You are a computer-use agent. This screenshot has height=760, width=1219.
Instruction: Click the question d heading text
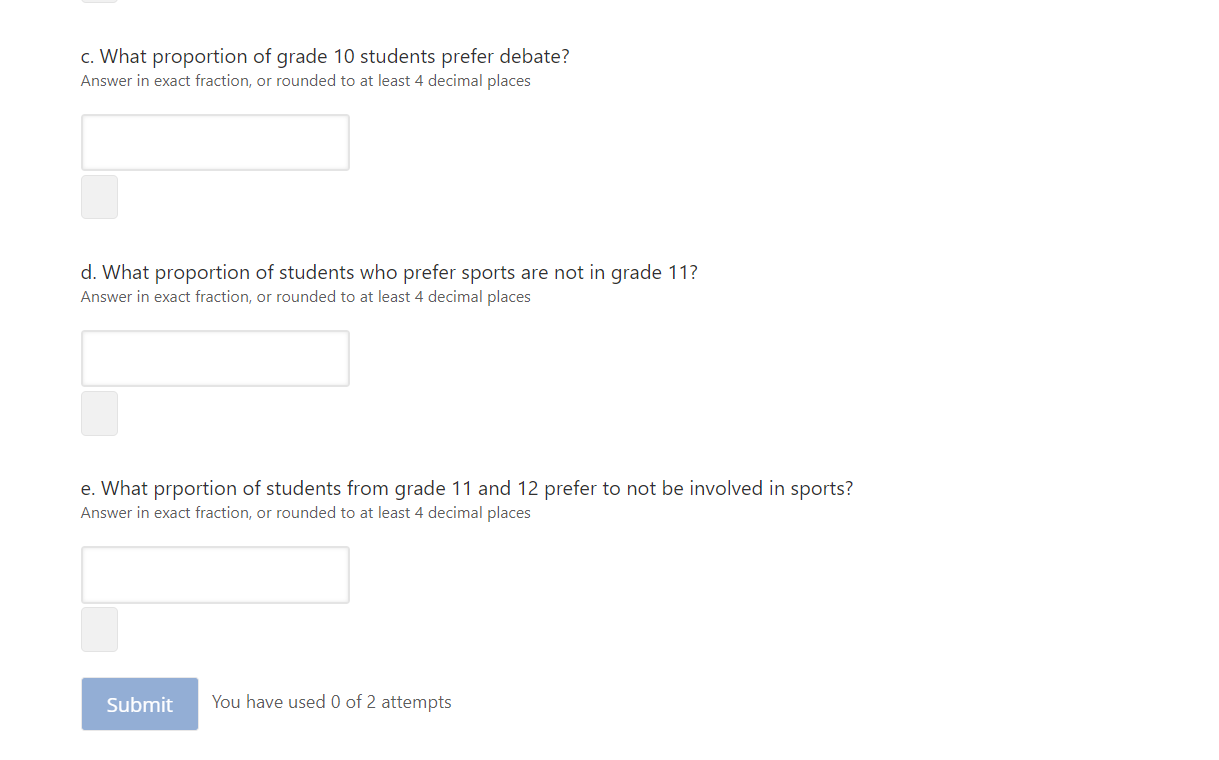[x=389, y=272]
